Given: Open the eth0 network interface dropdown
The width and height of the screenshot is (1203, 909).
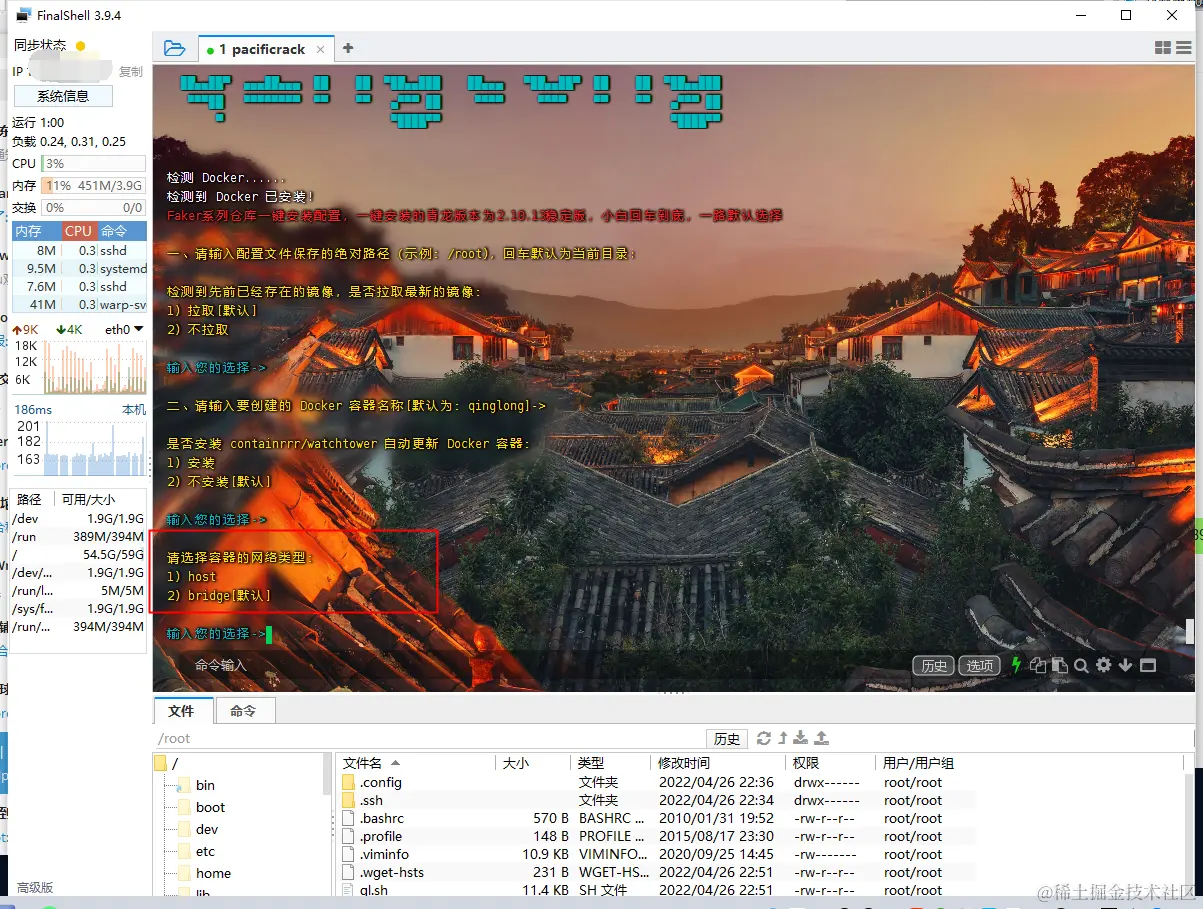Looking at the screenshot, I should tap(124, 329).
